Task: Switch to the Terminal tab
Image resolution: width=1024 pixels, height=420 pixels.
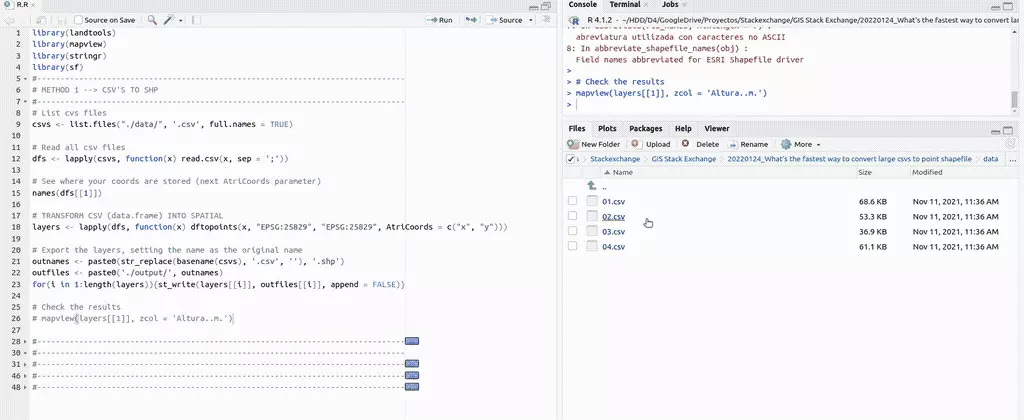Action: click(625, 5)
